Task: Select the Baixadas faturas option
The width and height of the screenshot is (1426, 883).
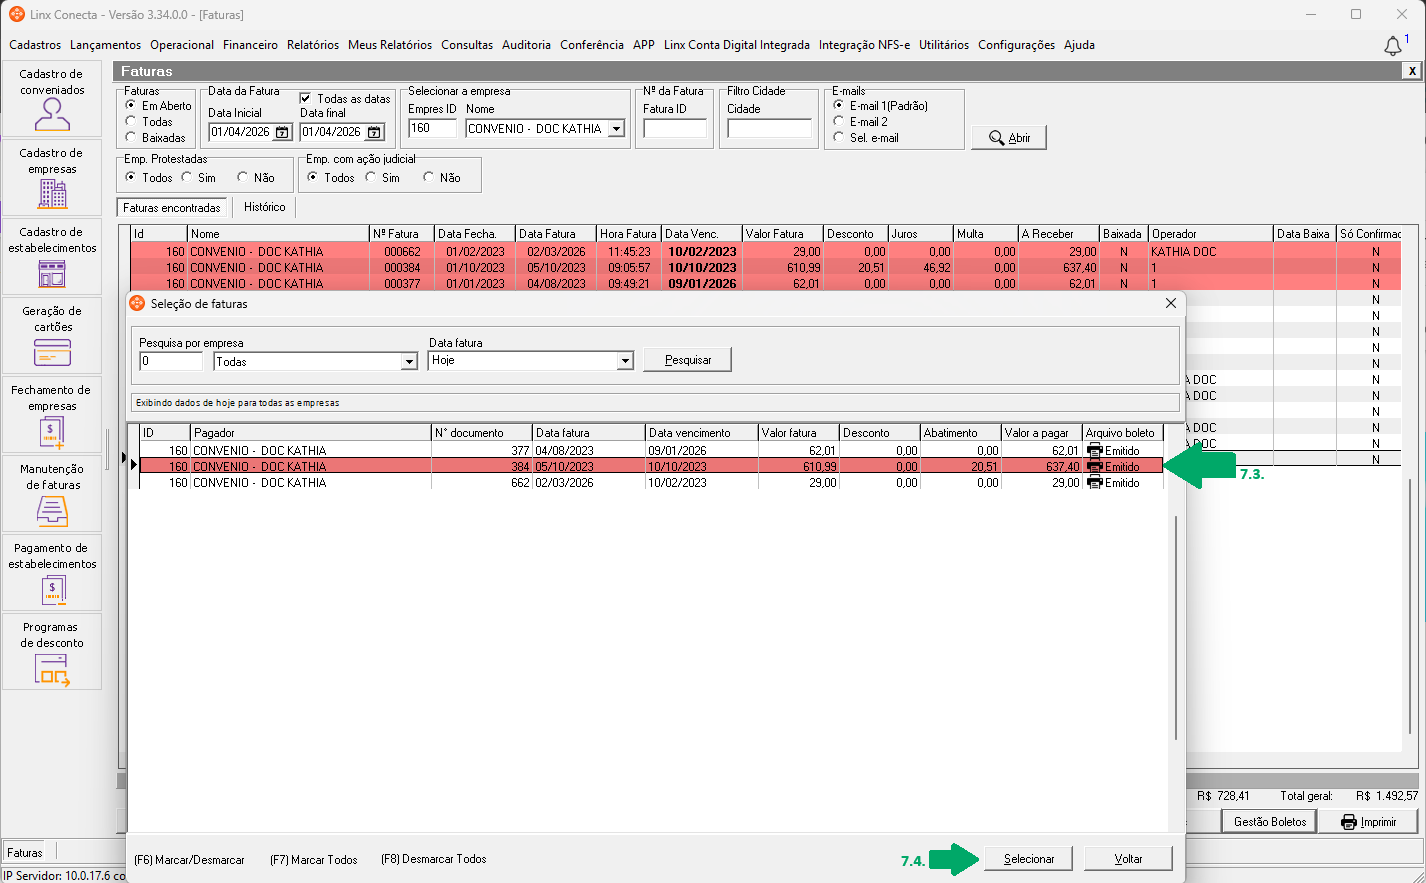Action: [x=130, y=137]
